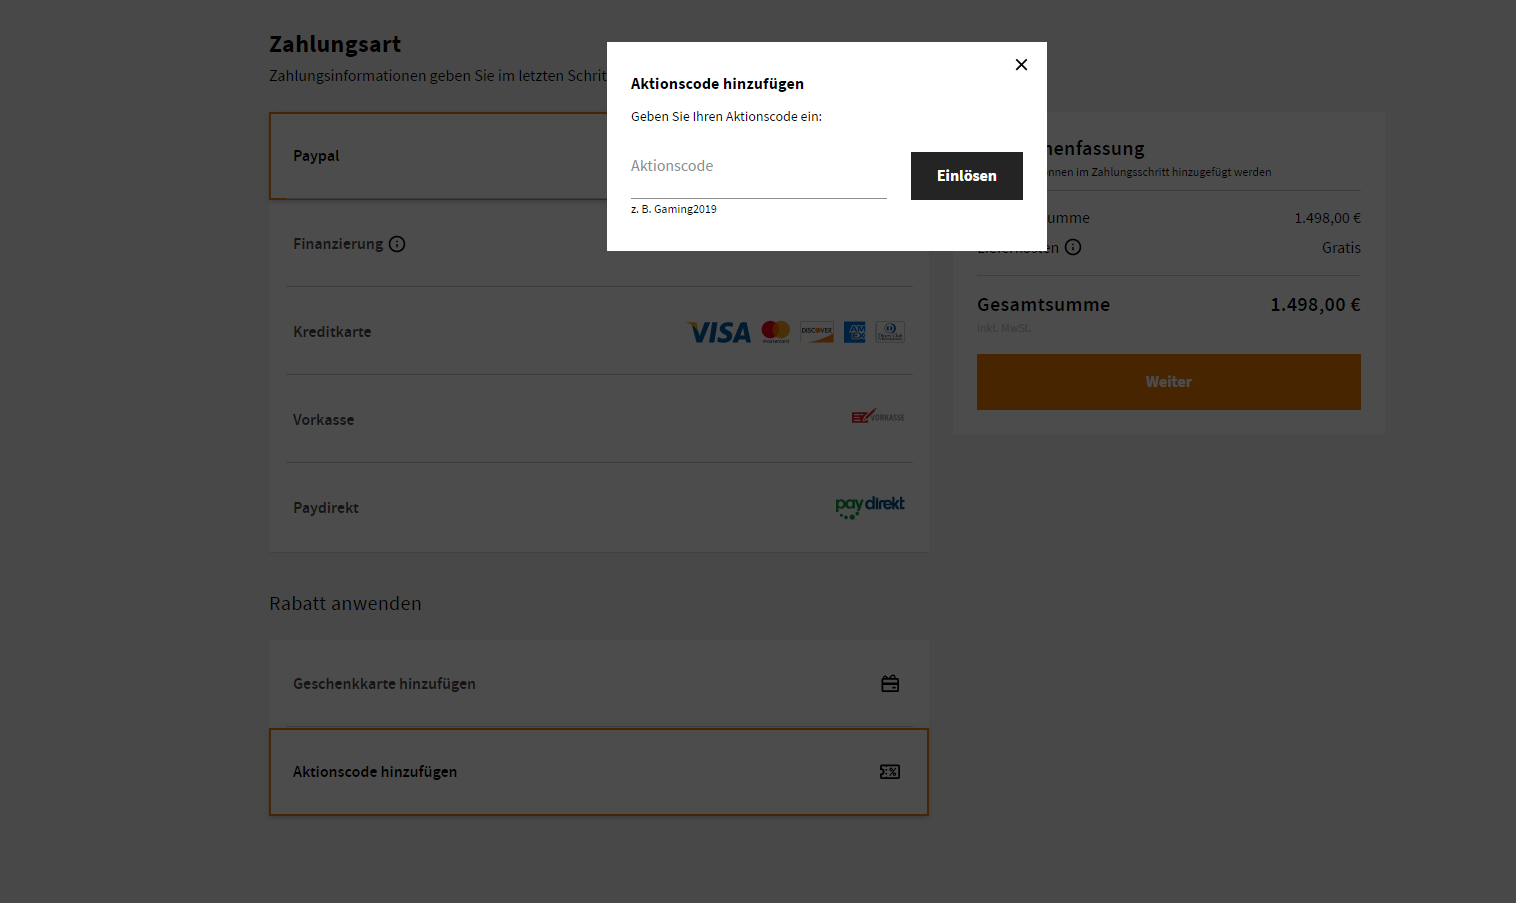Click the paydirekt logo
Image resolution: width=1516 pixels, height=903 pixels.
[x=870, y=506]
